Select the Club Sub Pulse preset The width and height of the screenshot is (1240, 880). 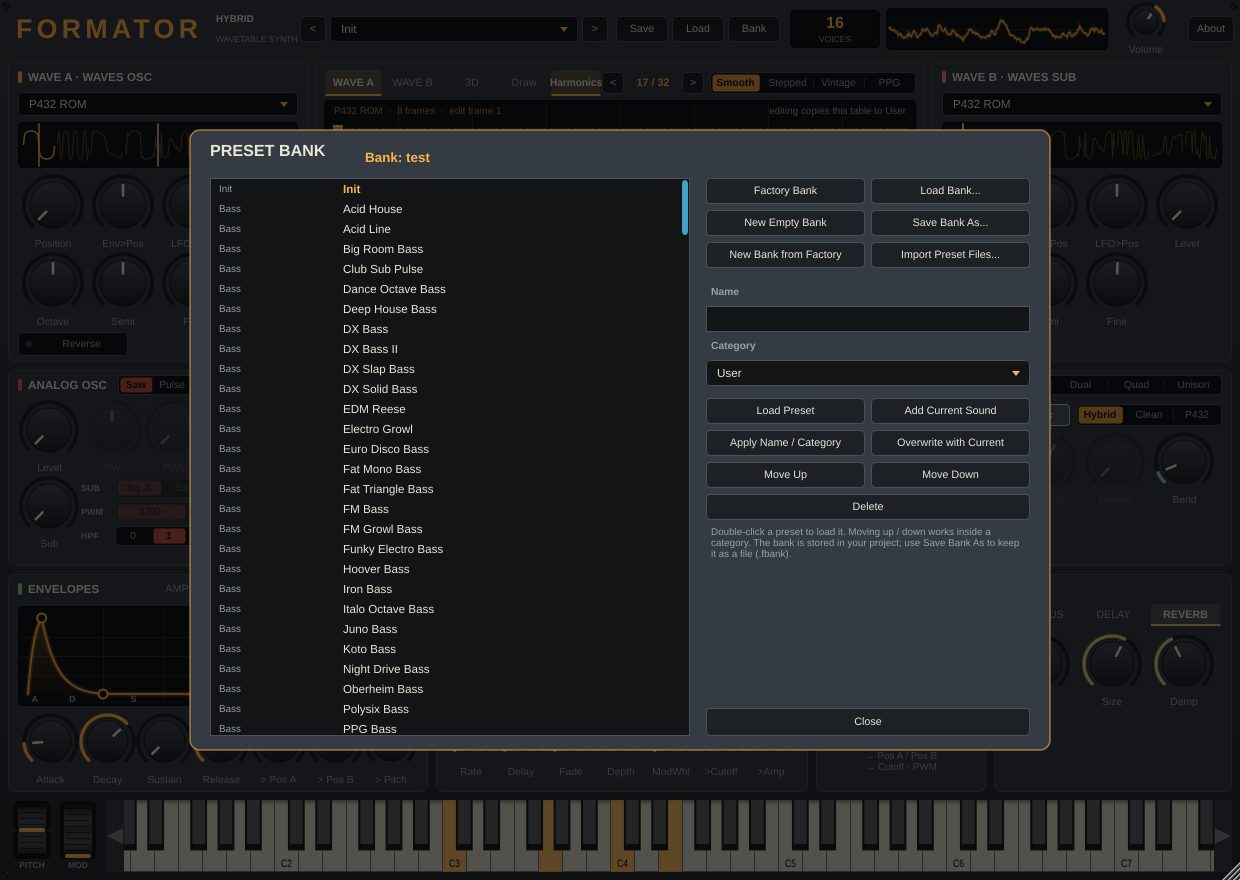pos(446,269)
